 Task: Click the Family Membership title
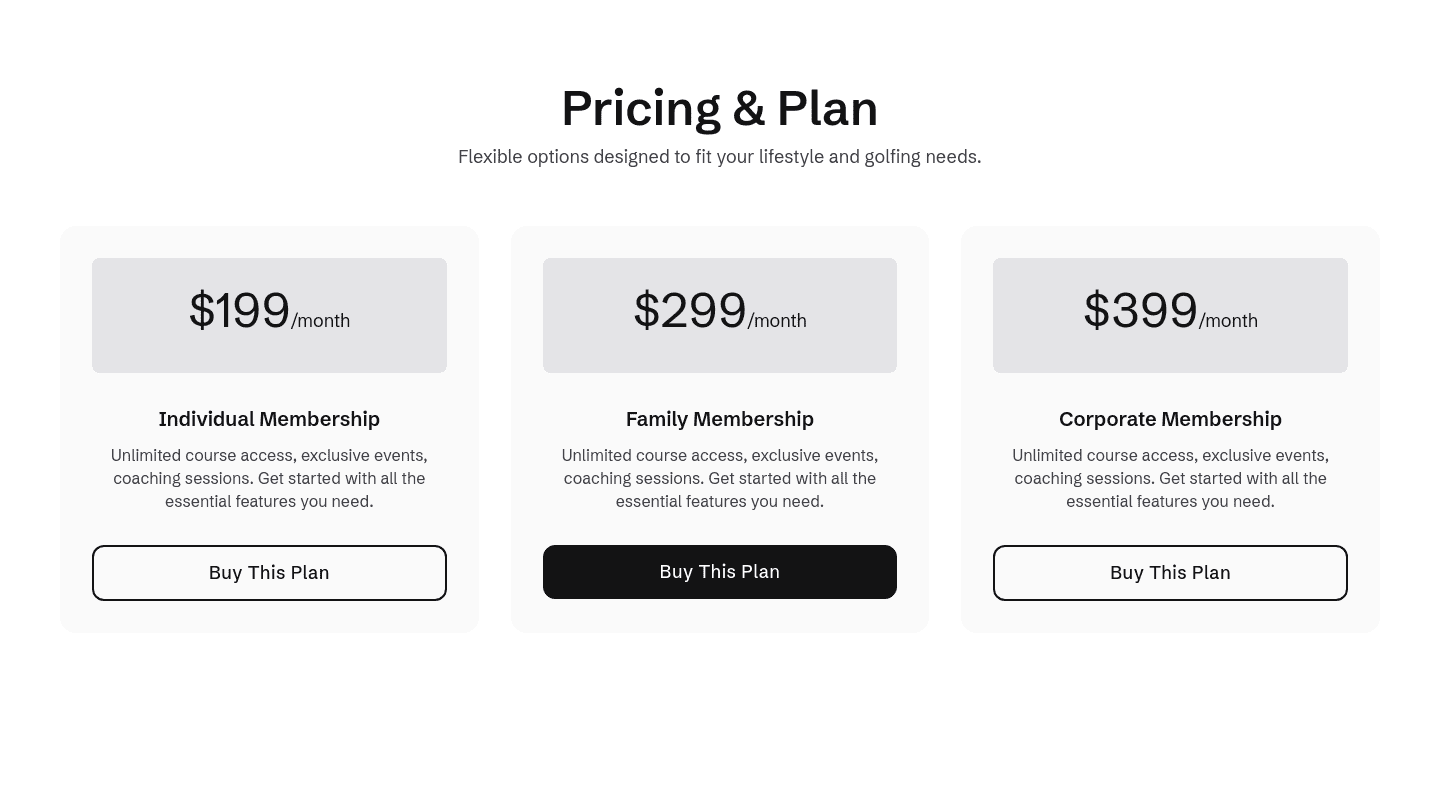pos(719,419)
